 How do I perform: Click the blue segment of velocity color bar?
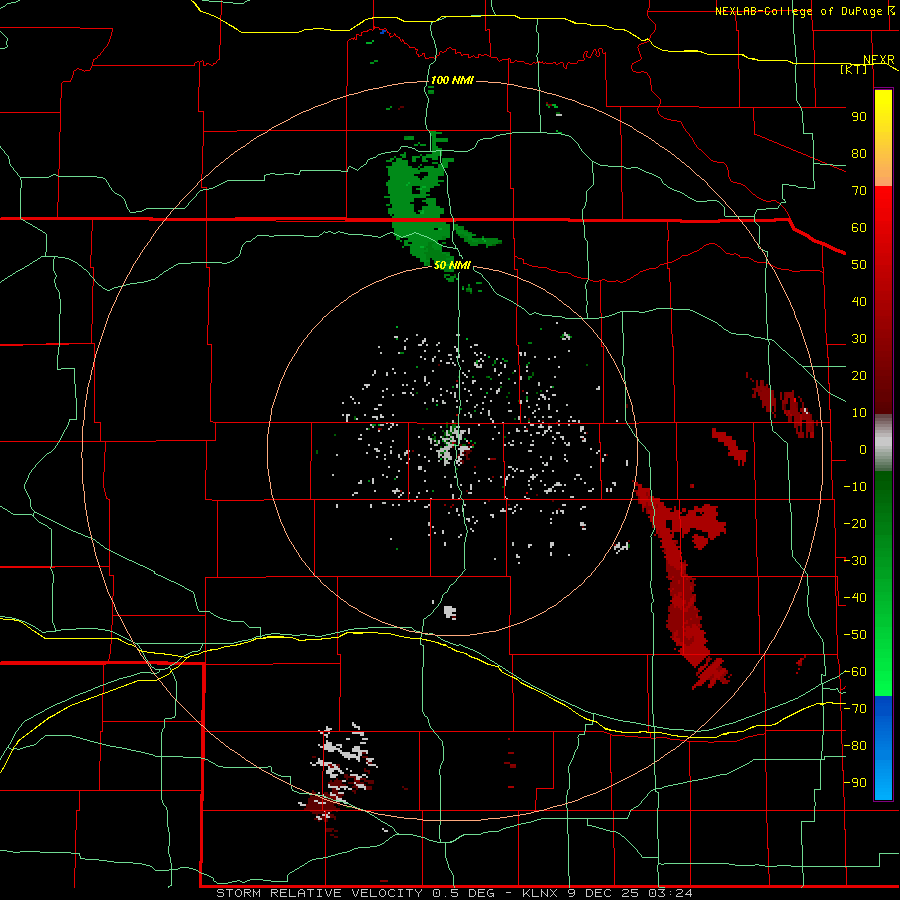[x=883, y=748]
